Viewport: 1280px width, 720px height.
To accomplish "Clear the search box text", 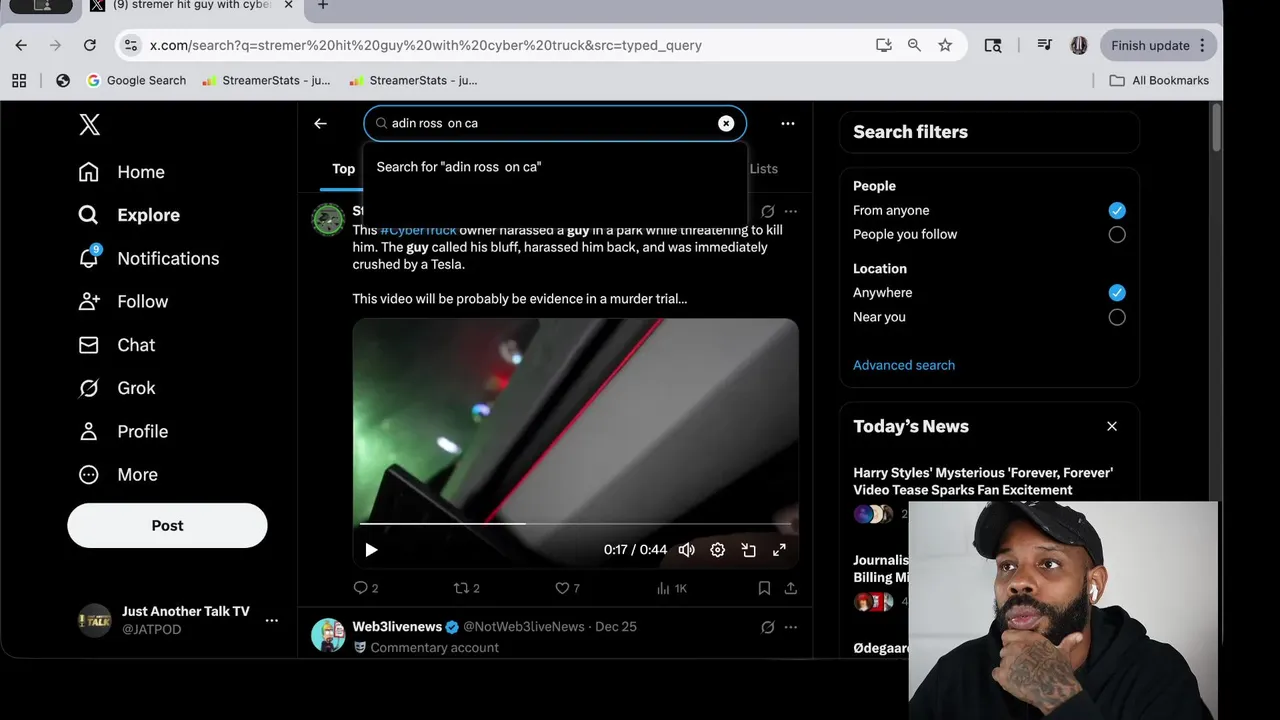I will pyautogui.click(x=726, y=123).
